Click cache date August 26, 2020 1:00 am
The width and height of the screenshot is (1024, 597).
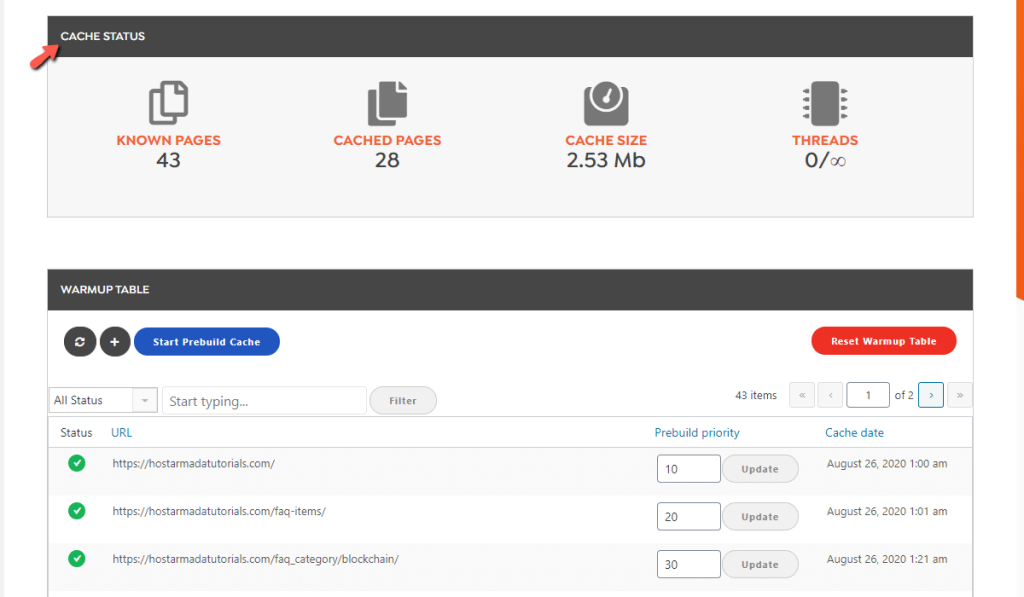click(x=887, y=463)
